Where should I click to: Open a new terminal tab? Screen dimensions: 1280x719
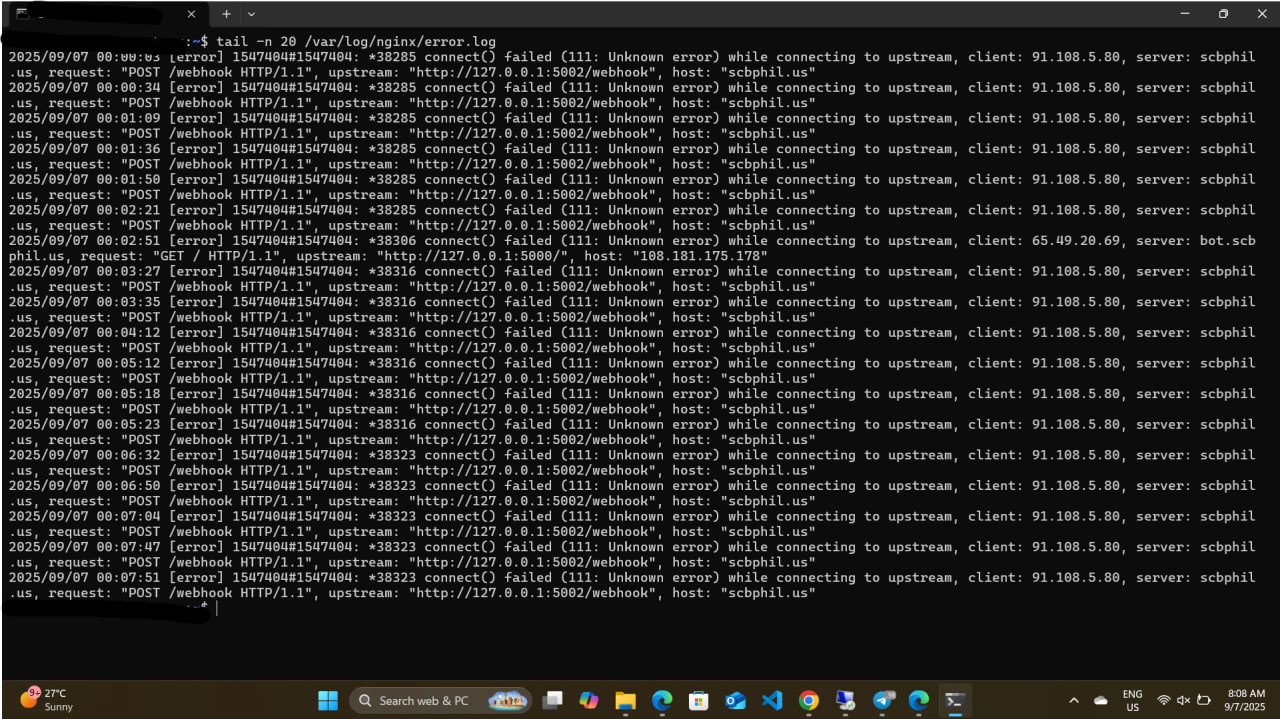point(226,14)
